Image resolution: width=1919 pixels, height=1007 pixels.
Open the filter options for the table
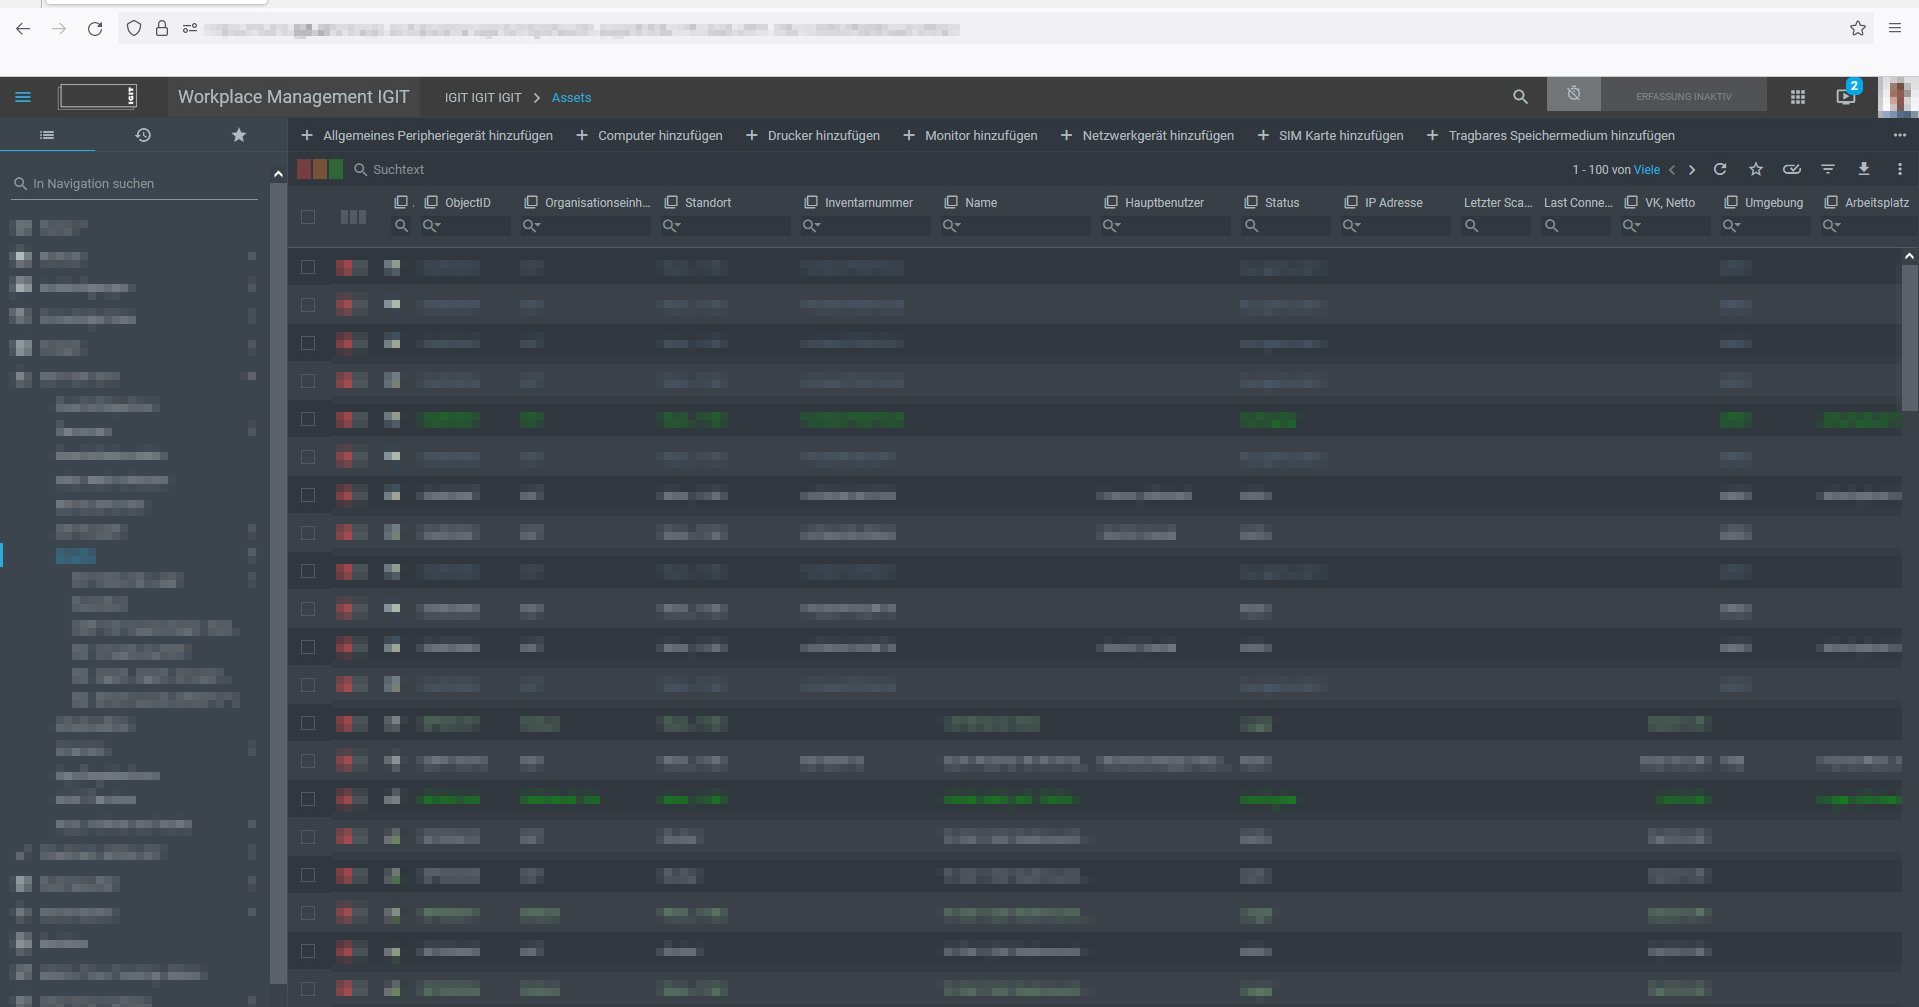pos(1828,169)
